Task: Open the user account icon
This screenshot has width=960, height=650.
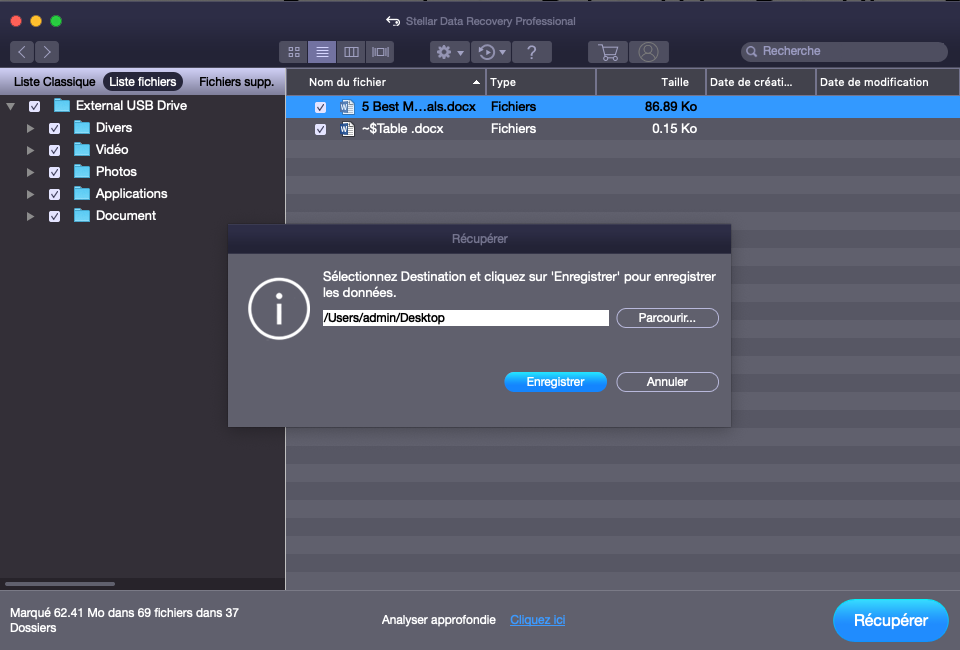Action: [x=649, y=52]
